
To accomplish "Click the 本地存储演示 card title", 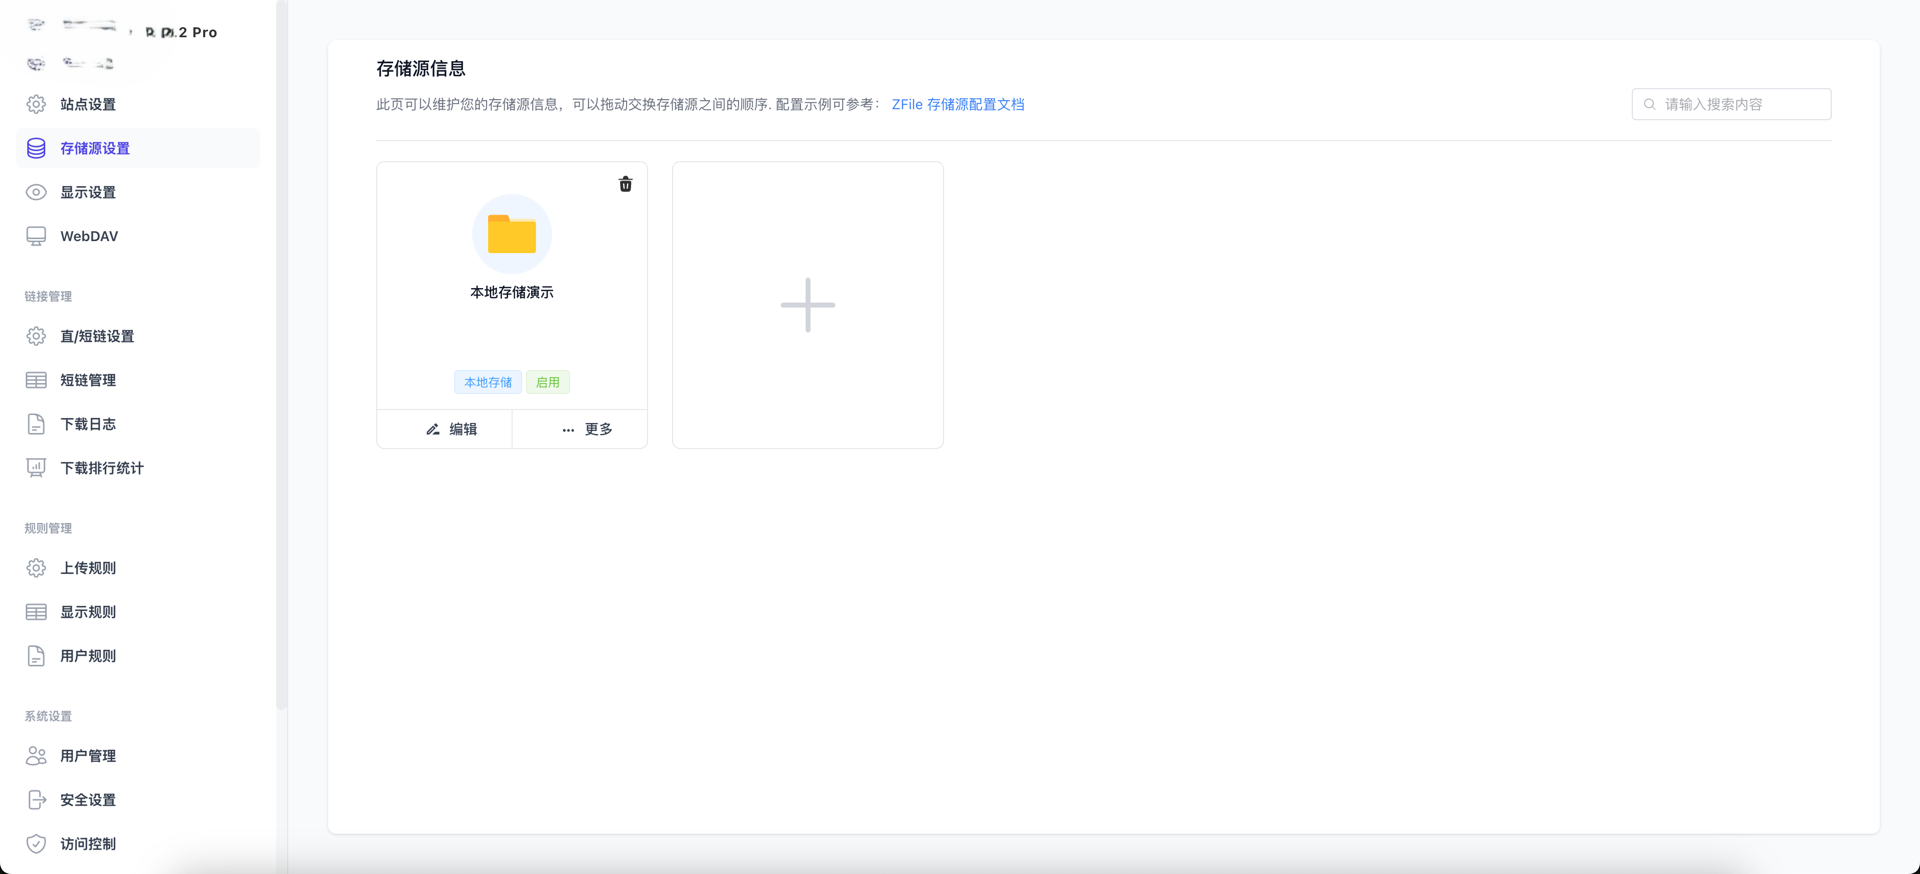I will tap(512, 292).
